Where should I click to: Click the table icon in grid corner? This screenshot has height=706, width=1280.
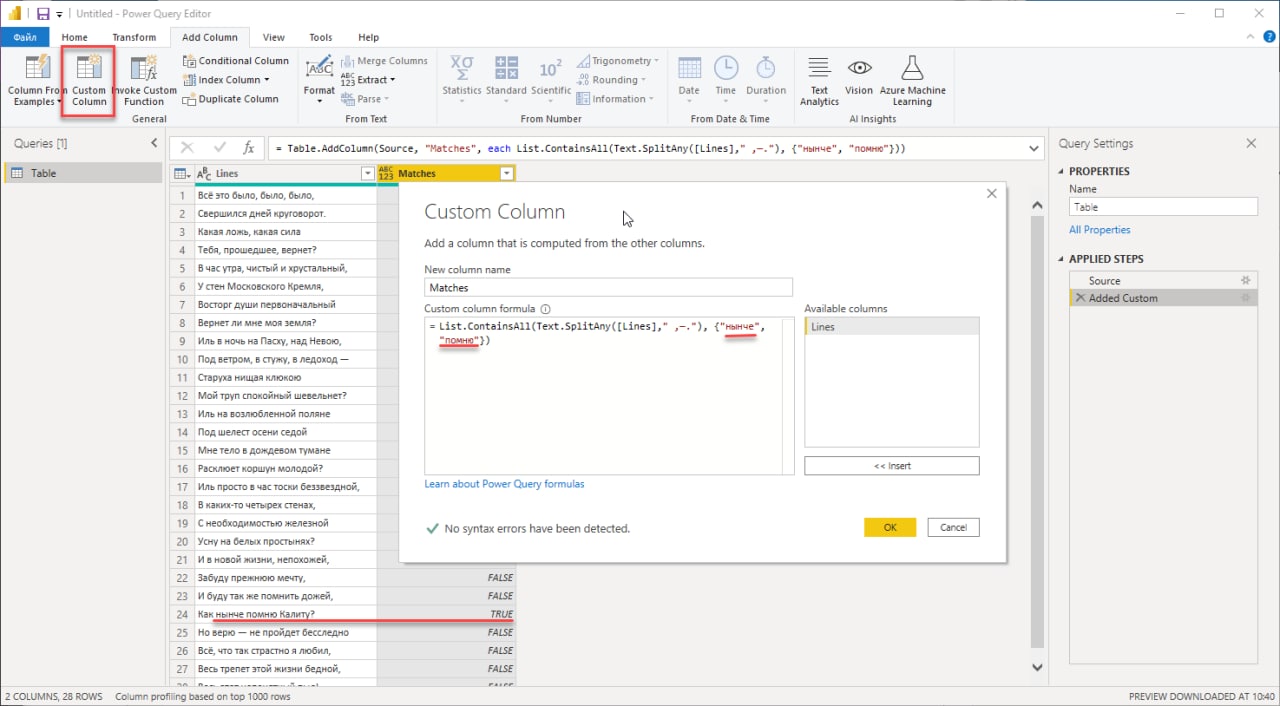click(180, 174)
